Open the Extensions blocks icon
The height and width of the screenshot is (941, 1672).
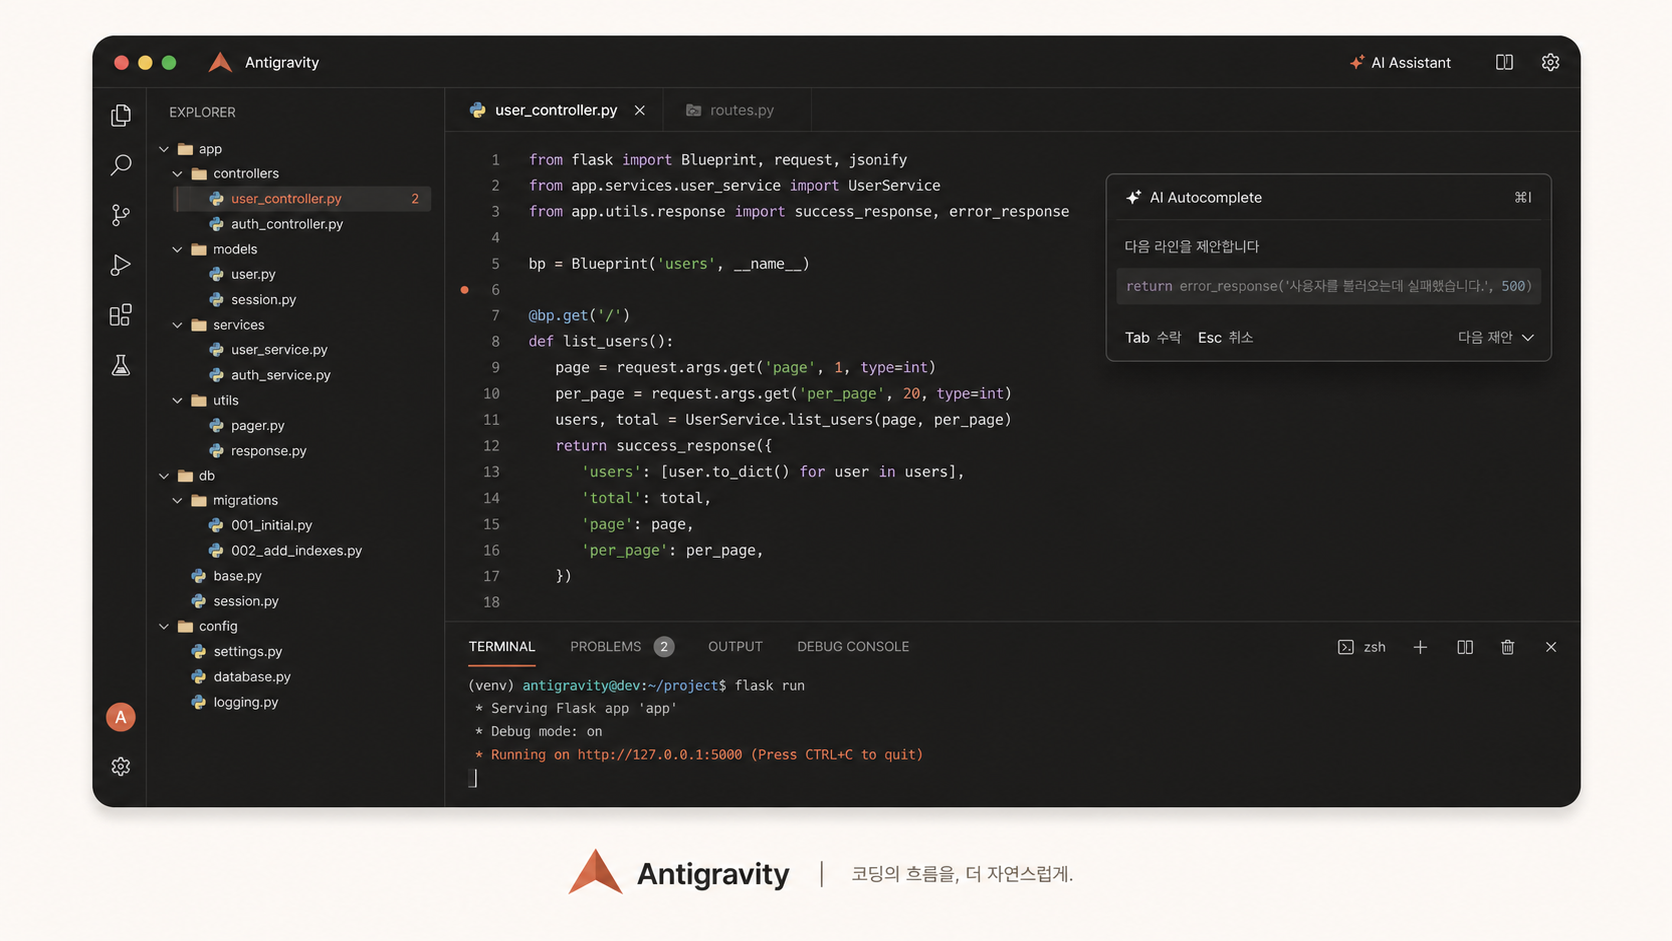121,315
